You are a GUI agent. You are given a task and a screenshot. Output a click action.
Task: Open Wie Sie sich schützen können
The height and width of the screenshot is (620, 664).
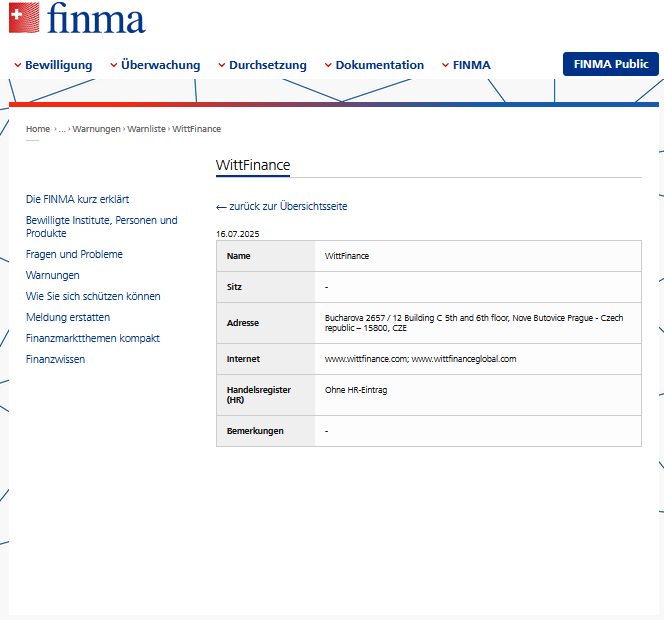(93, 296)
